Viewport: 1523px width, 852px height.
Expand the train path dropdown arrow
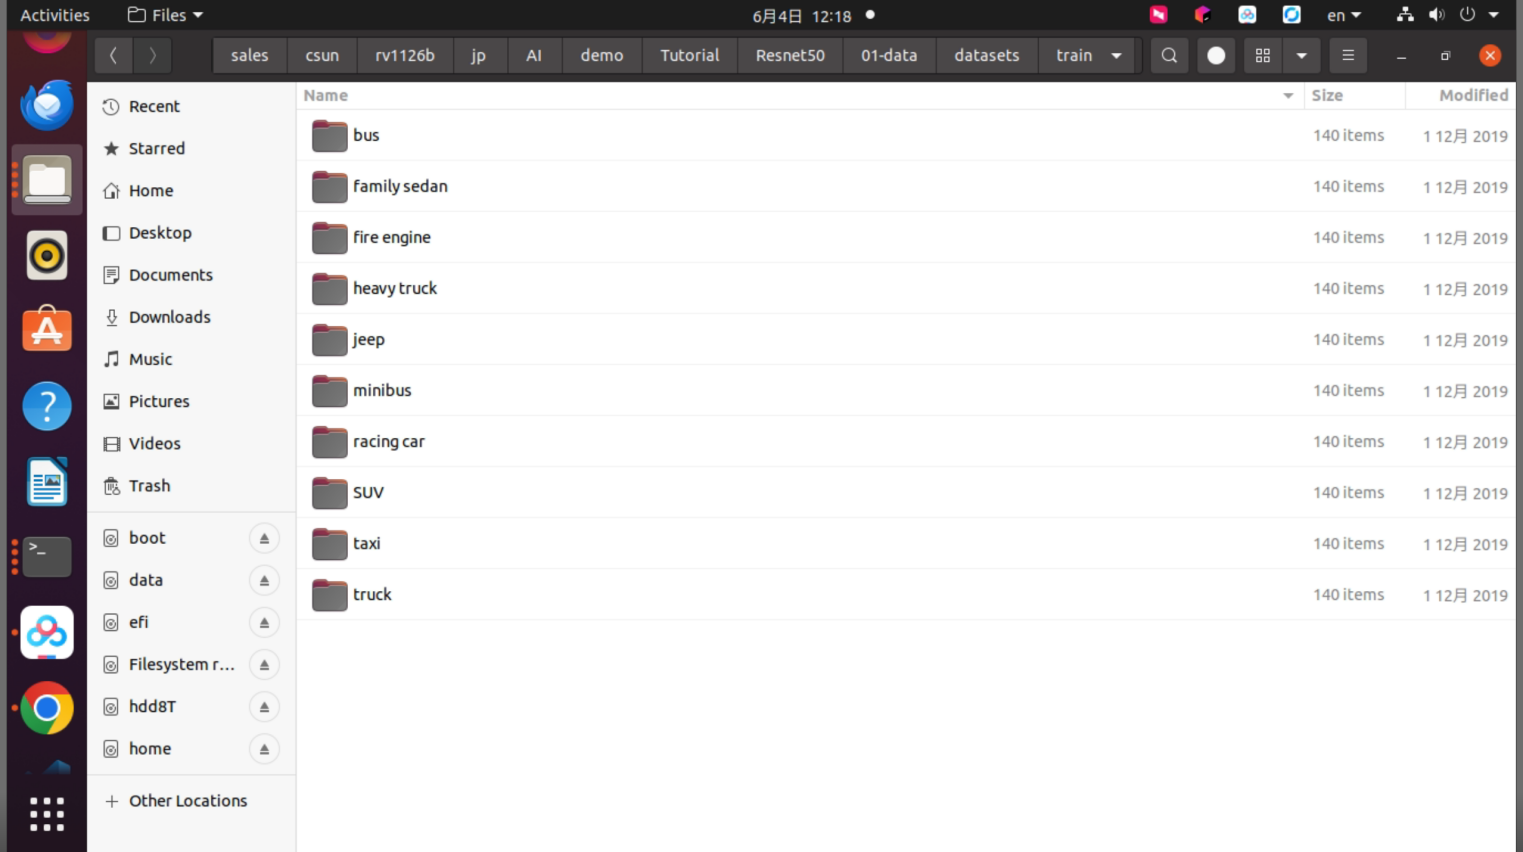tap(1116, 56)
